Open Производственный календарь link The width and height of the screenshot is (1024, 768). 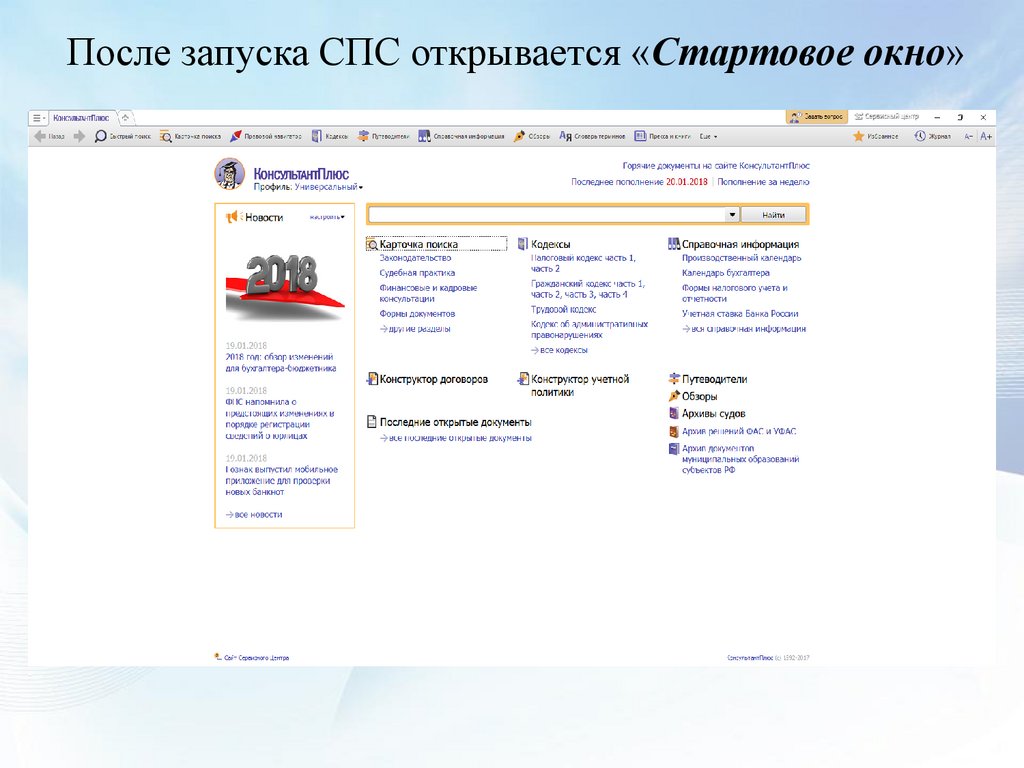pos(741,258)
